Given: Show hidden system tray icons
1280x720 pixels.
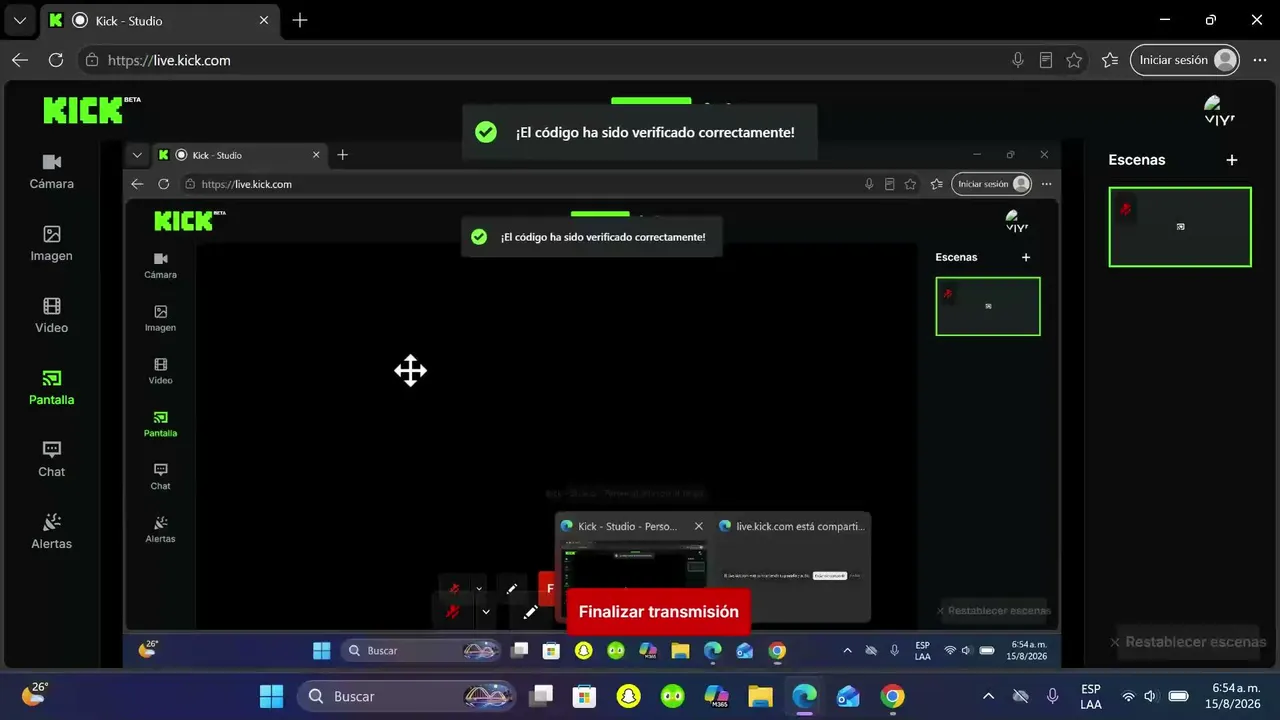Looking at the screenshot, I should [x=988, y=696].
